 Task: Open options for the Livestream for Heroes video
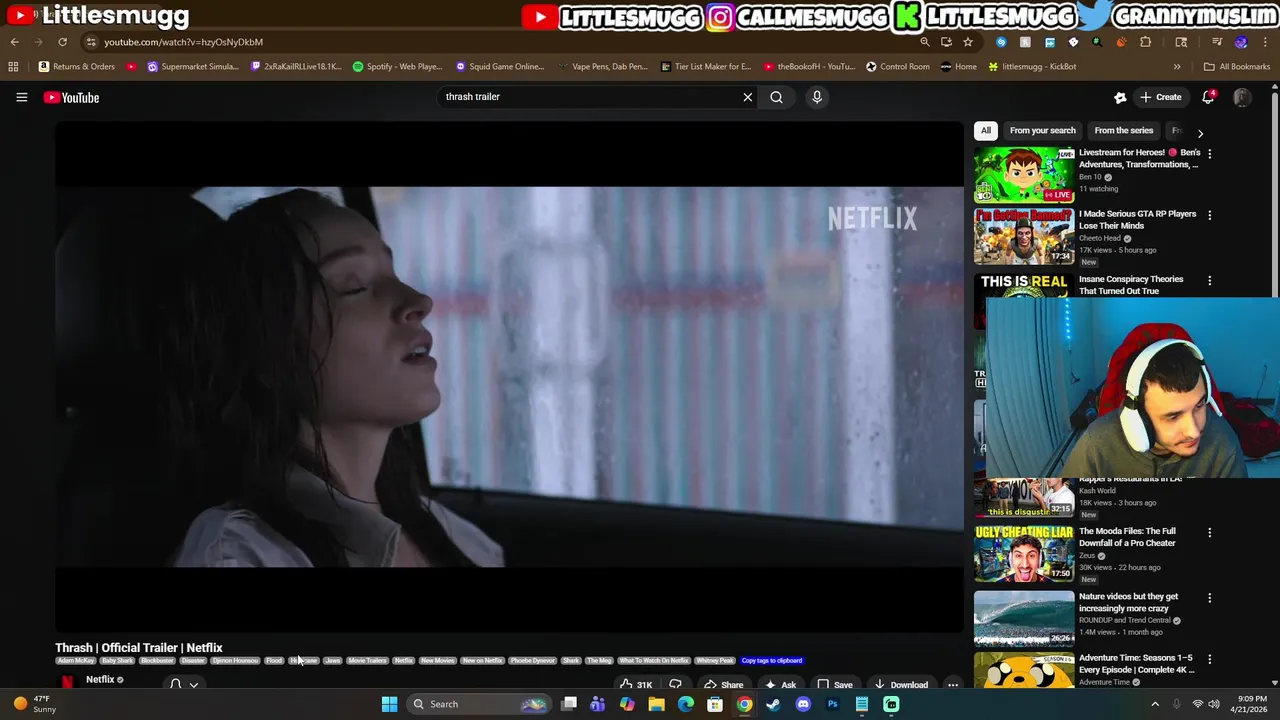point(1209,154)
